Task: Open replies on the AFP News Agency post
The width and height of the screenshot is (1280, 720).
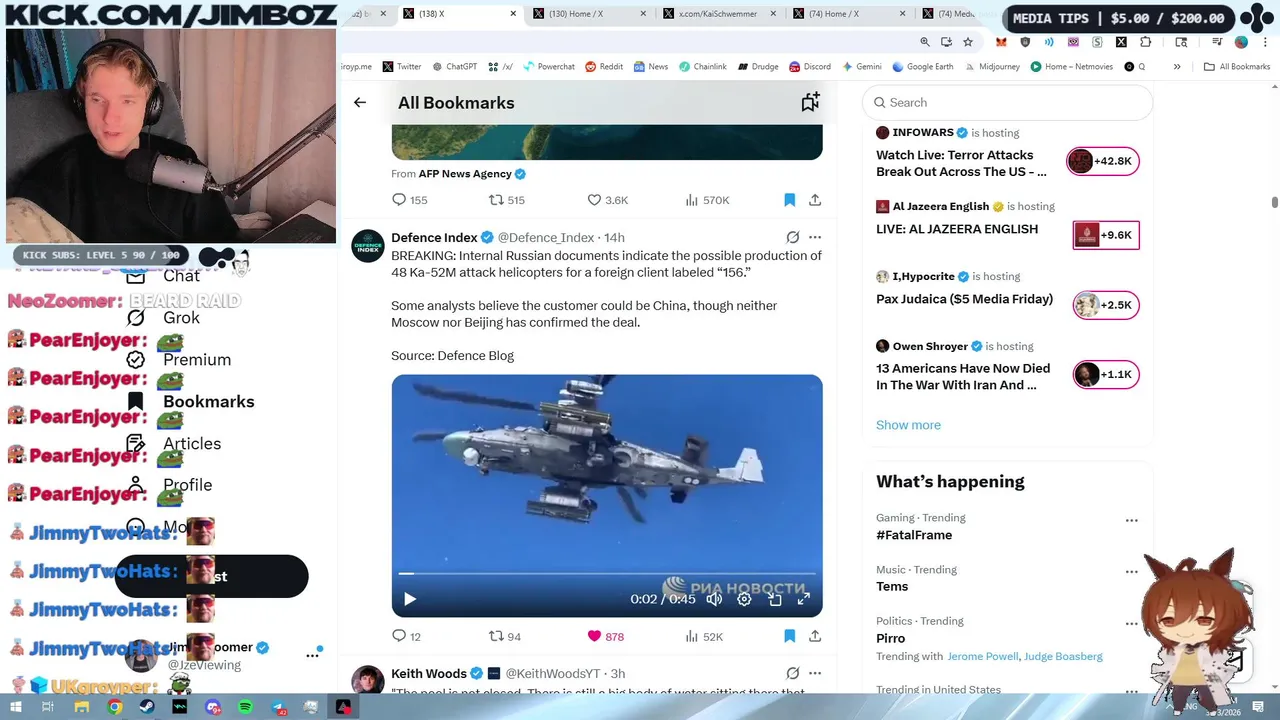Action: coord(409,200)
